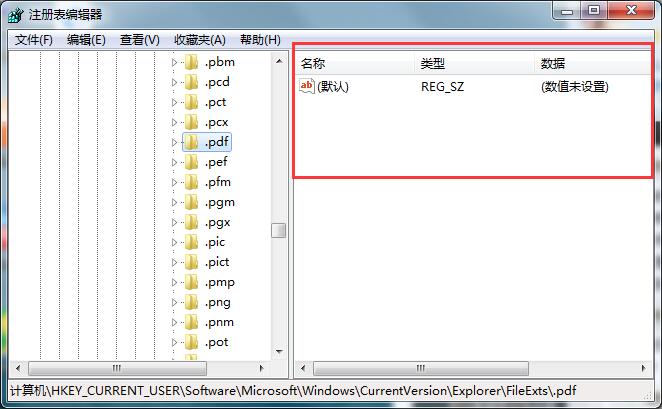The height and width of the screenshot is (409, 662).
Task: Open the 查看(V) menu
Action: 139,39
